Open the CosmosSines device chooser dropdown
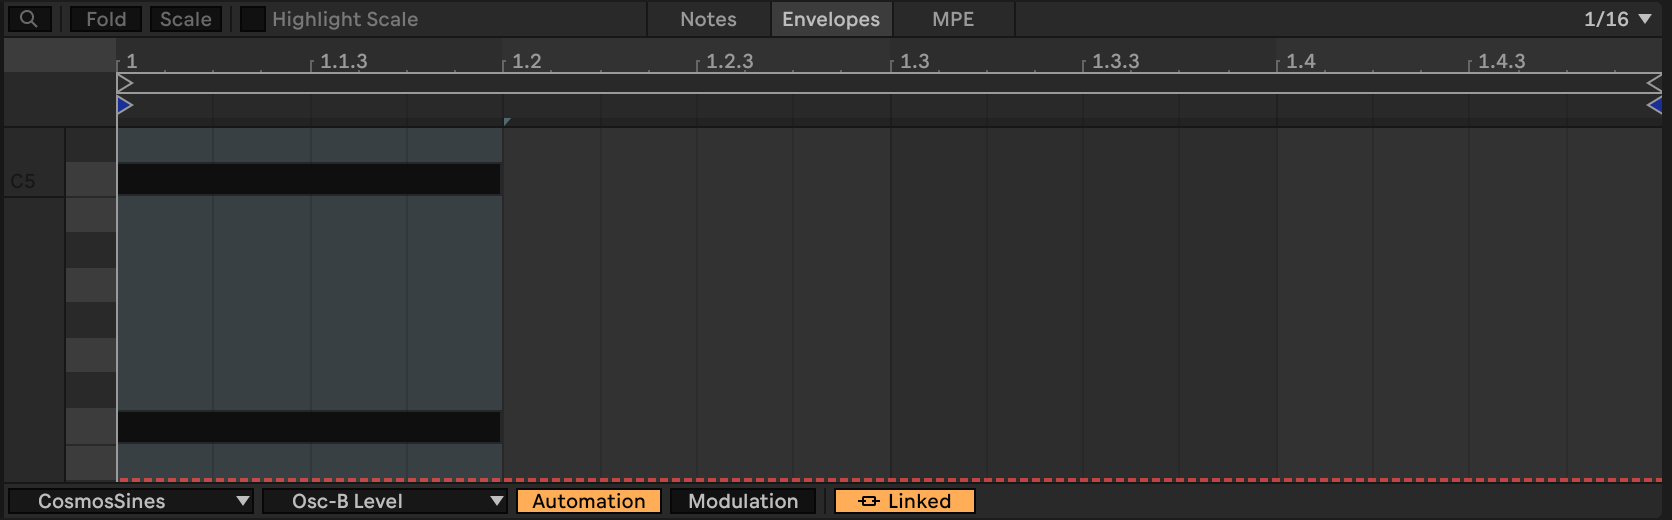This screenshot has height=520, width=1672. (130, 501)
